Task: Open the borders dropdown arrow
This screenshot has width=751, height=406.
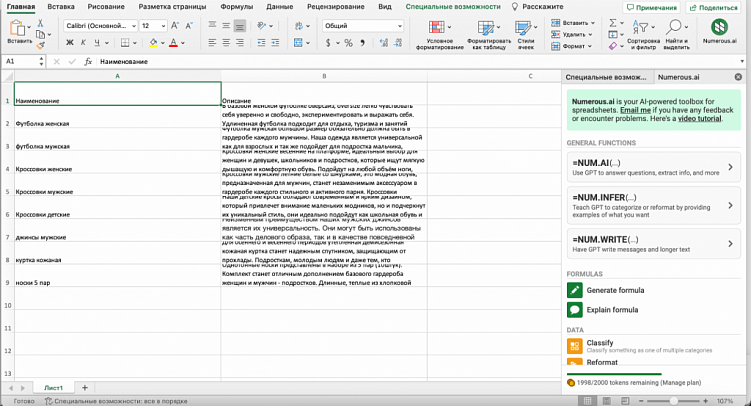Action: click(135, 43)
